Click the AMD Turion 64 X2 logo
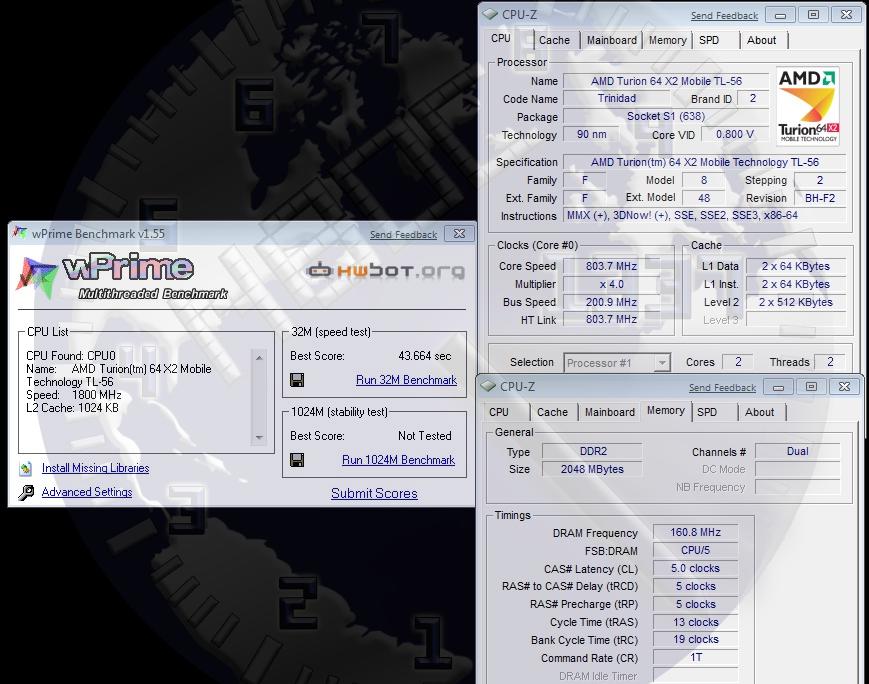 pos(807,105)
